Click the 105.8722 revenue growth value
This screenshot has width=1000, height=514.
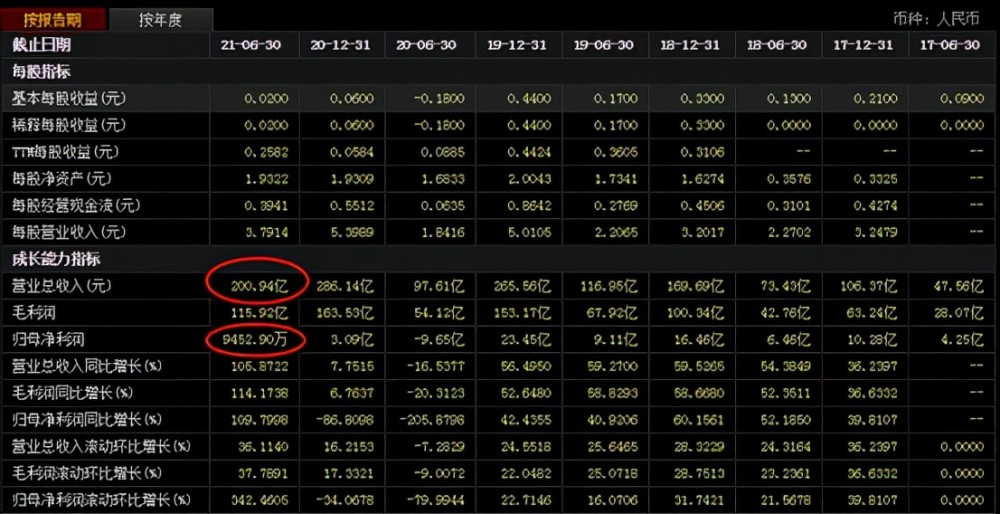[x=261, y=367]
